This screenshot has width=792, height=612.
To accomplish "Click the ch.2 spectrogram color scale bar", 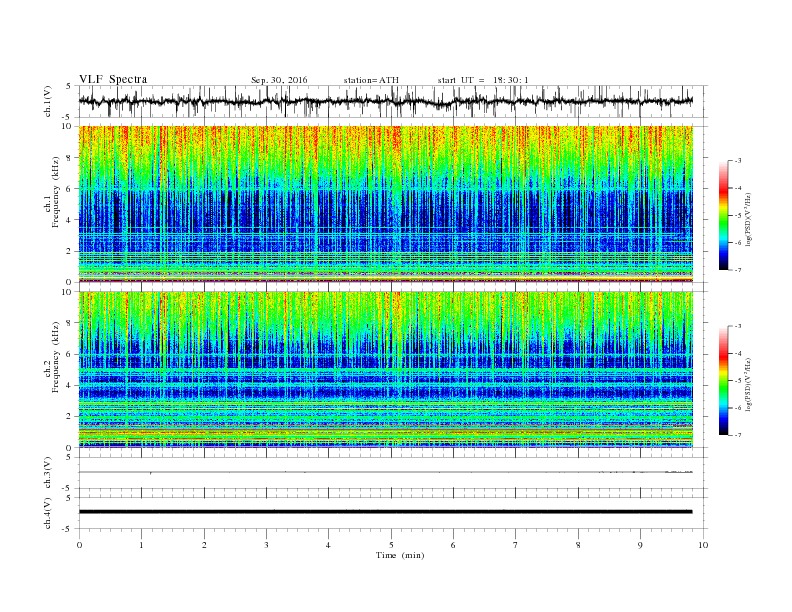I will coord(724,381).
